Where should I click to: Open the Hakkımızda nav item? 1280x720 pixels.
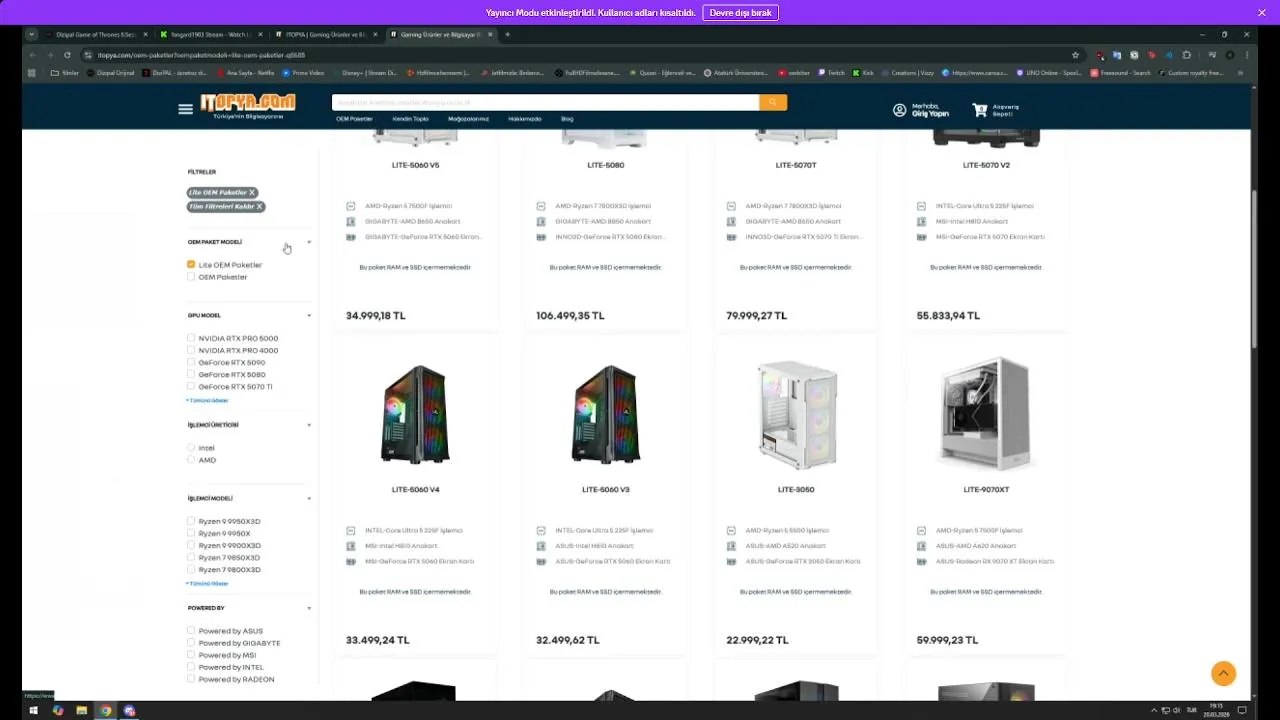(524, 119)
